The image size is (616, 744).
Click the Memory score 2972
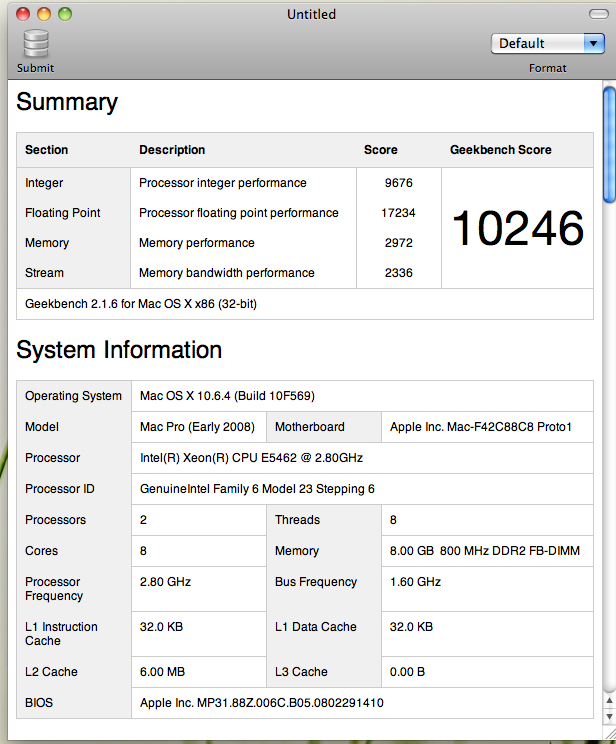point(399,242)
